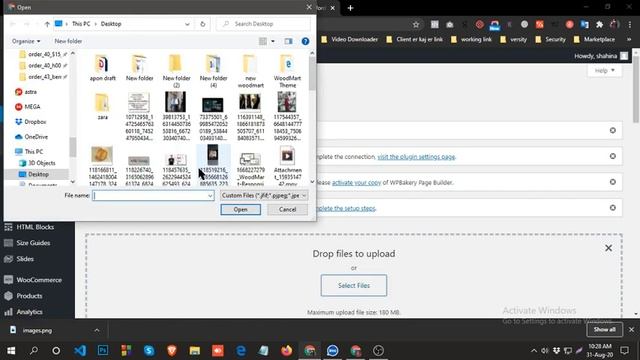Expand the WordPress Help dropdown

pos(604,71)
